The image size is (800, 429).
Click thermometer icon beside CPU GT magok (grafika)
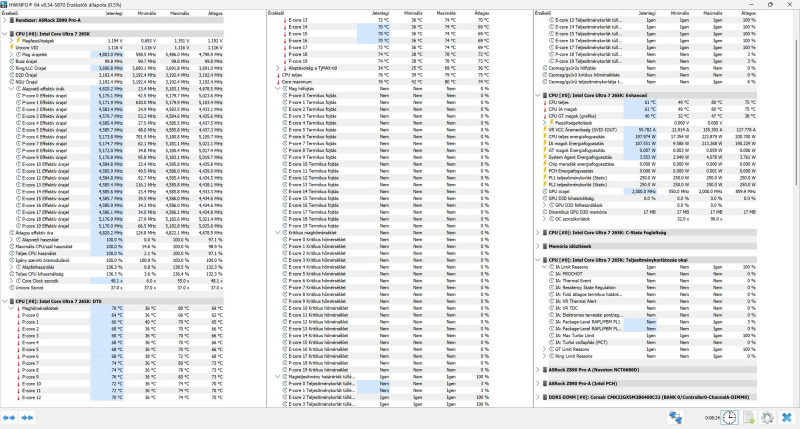(x=544, y=116)
